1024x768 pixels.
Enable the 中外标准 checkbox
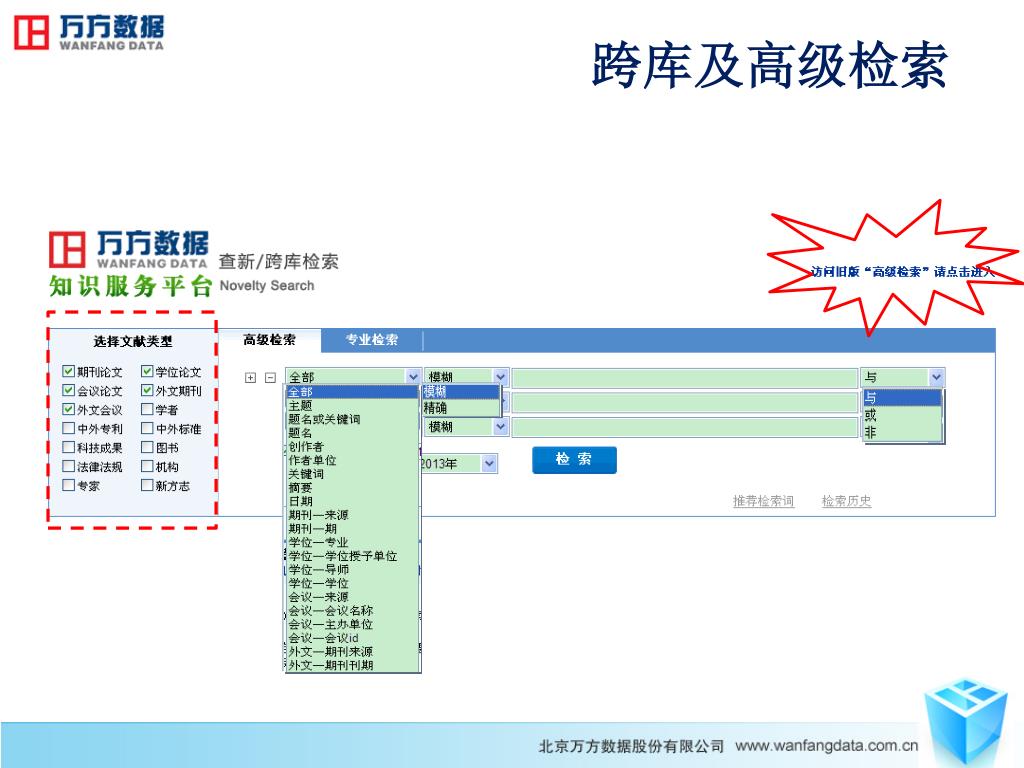(x=147, y=428)
